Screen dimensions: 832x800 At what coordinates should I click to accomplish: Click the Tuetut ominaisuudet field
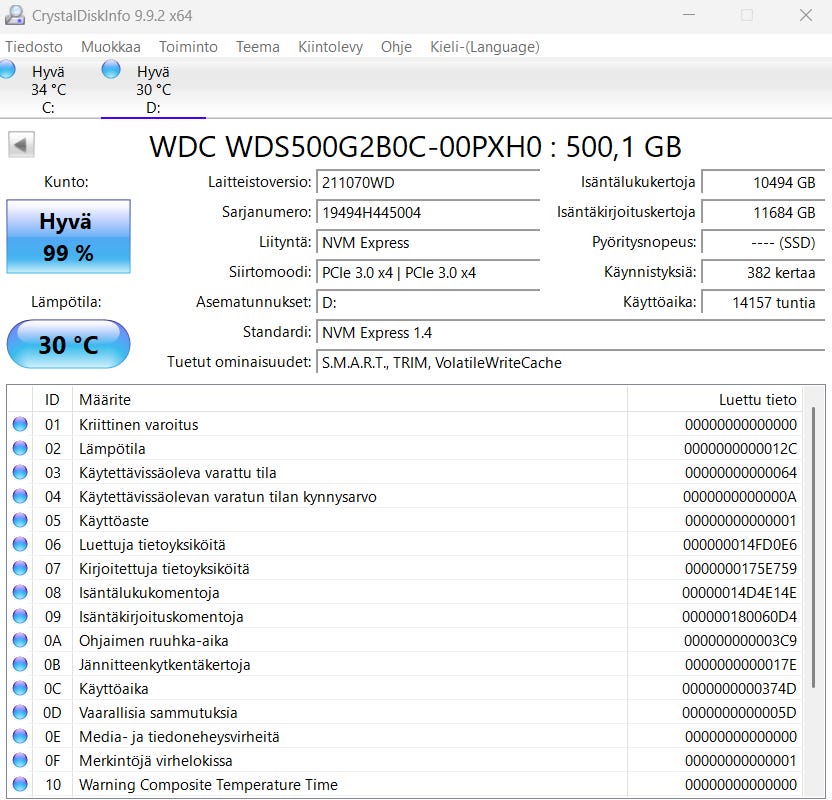(570, 363)
